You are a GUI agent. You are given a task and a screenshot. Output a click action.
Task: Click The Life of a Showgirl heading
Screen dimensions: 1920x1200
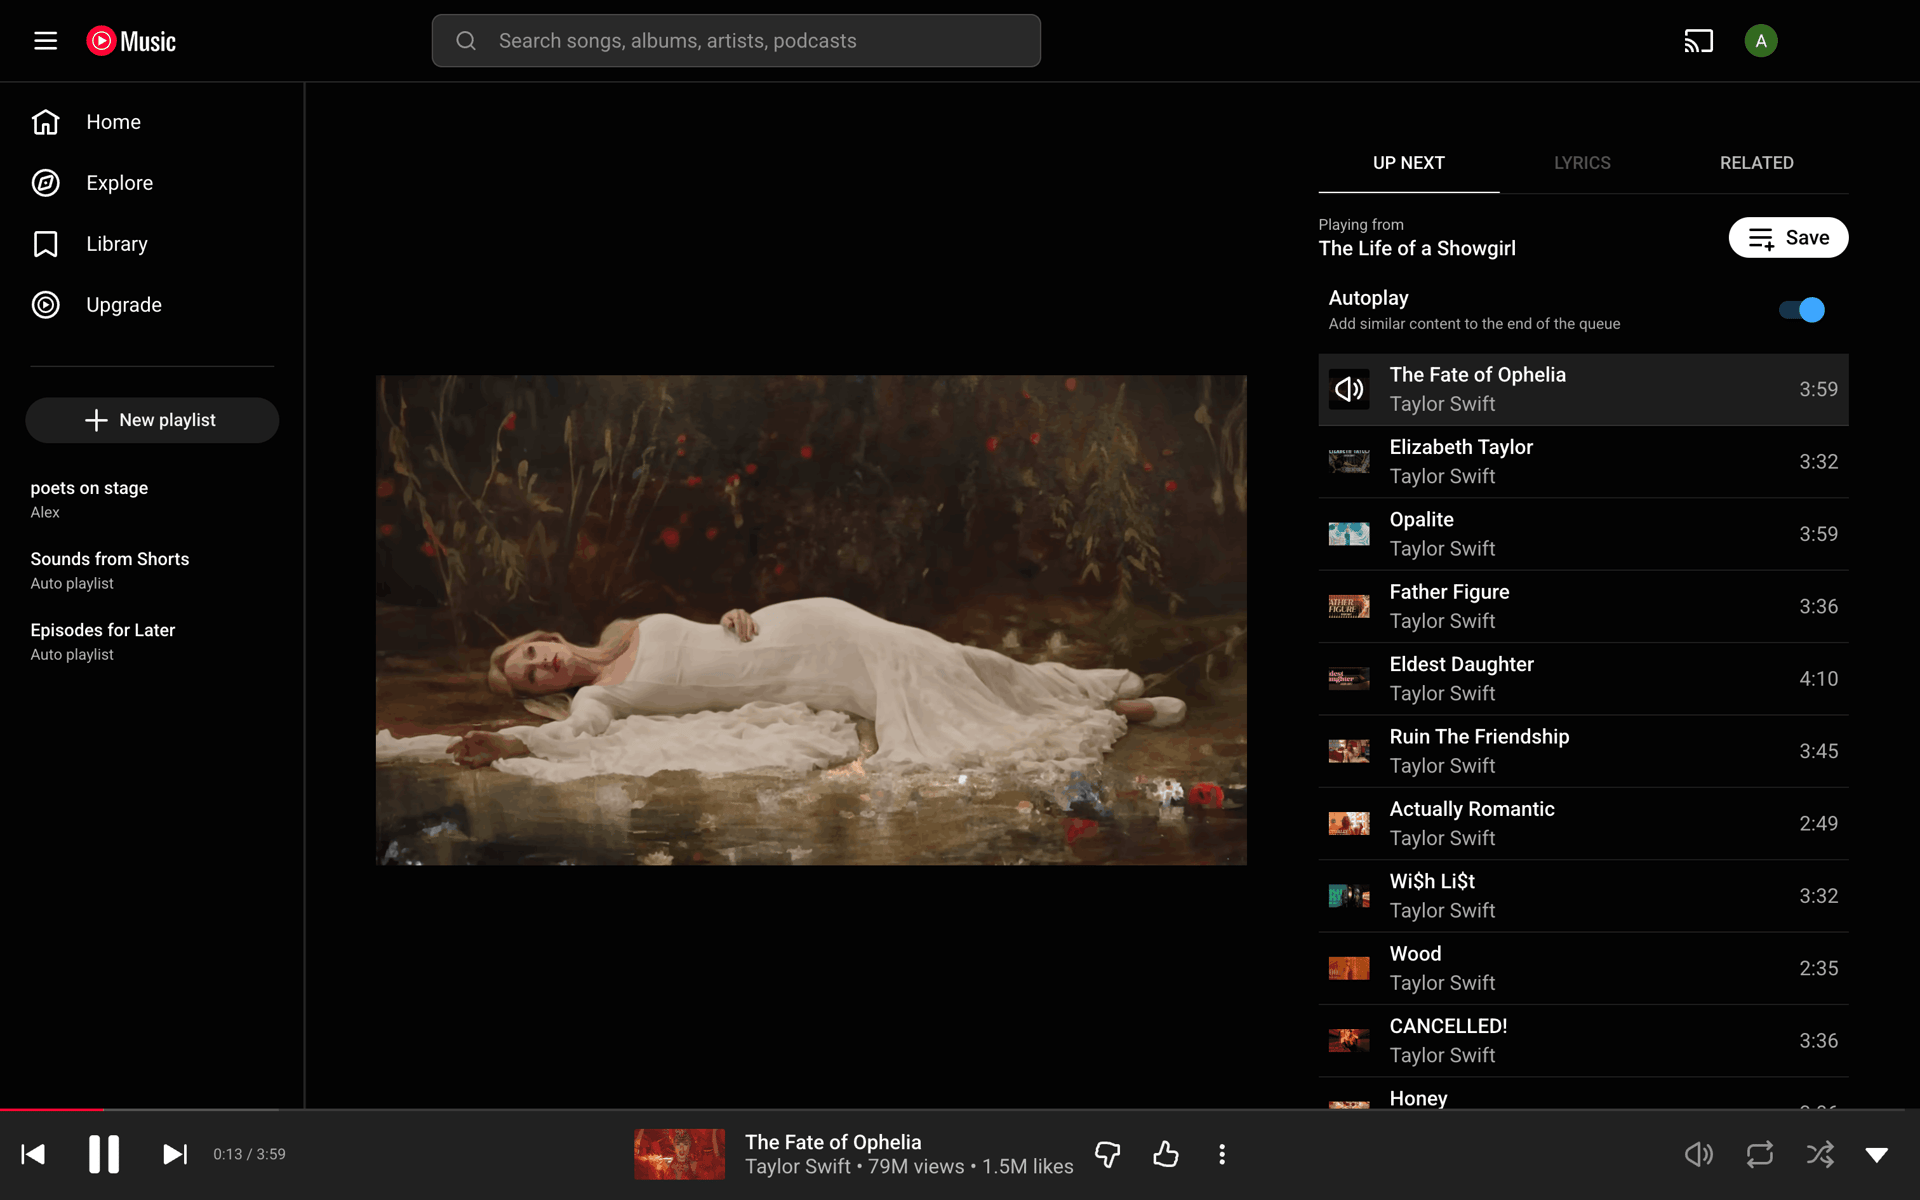click(1417, 249)
